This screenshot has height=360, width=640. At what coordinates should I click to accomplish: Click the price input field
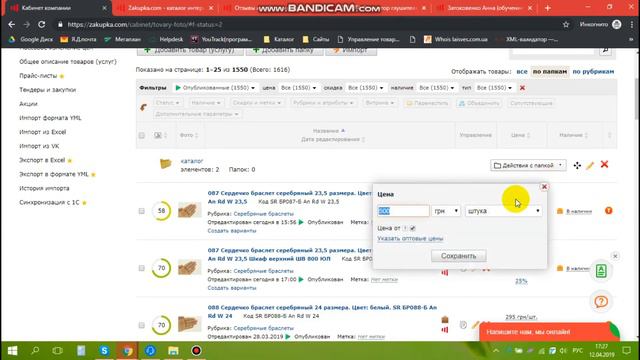403,211
